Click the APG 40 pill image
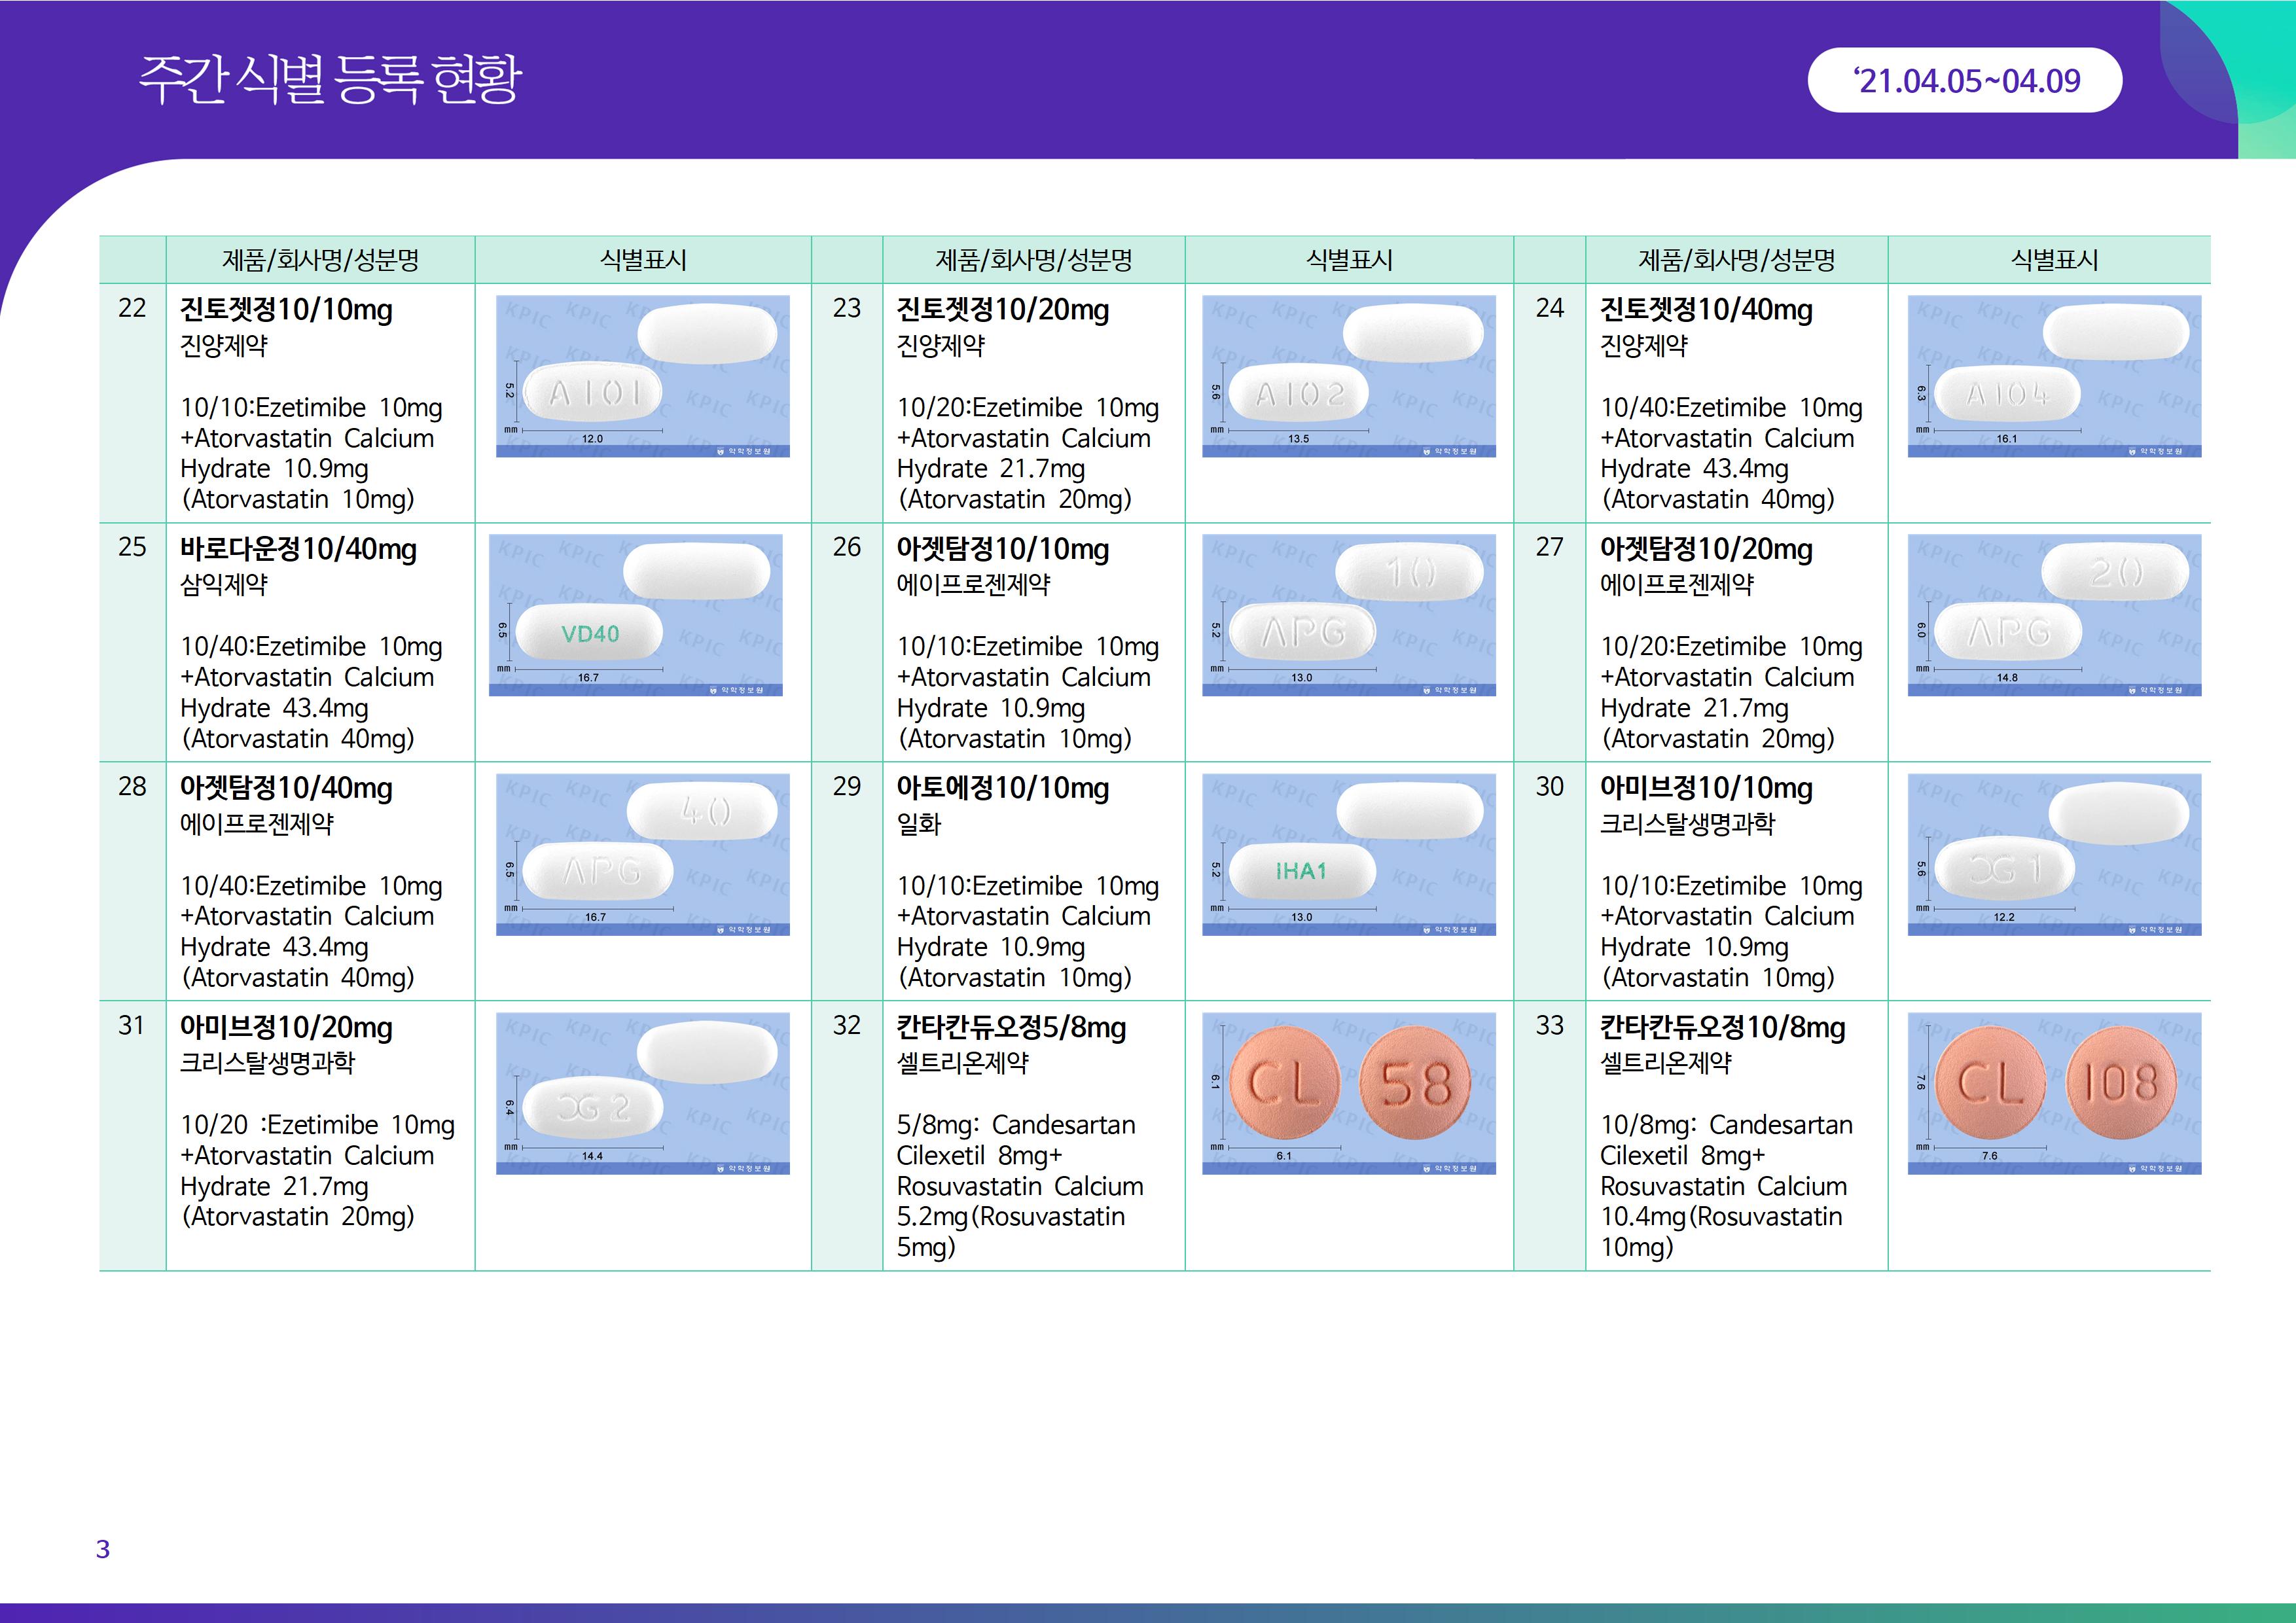This screenshot has height=1623, width=2296. coord(642,854)
